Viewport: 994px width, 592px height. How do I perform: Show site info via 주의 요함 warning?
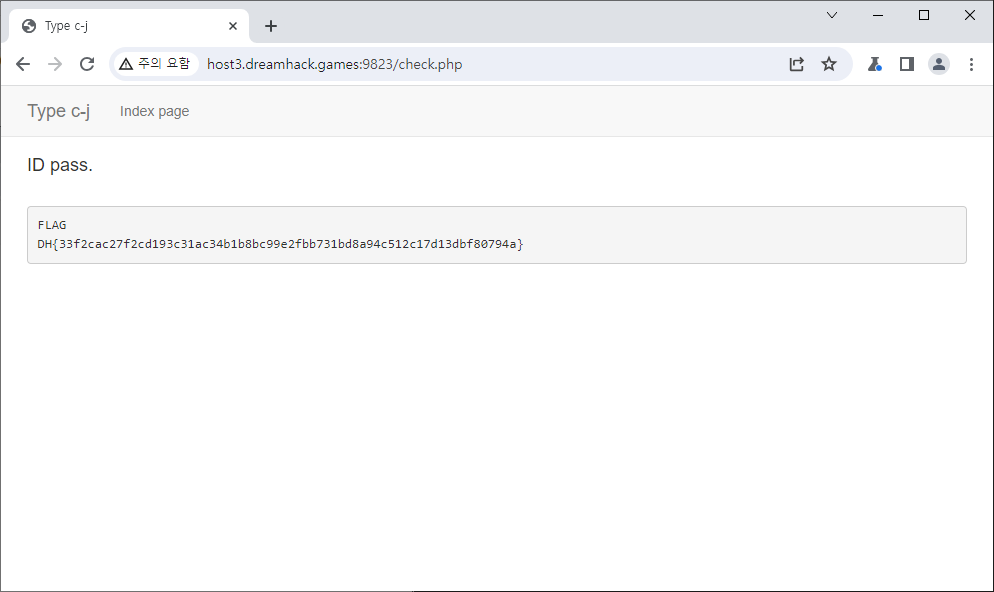(154, 64)
